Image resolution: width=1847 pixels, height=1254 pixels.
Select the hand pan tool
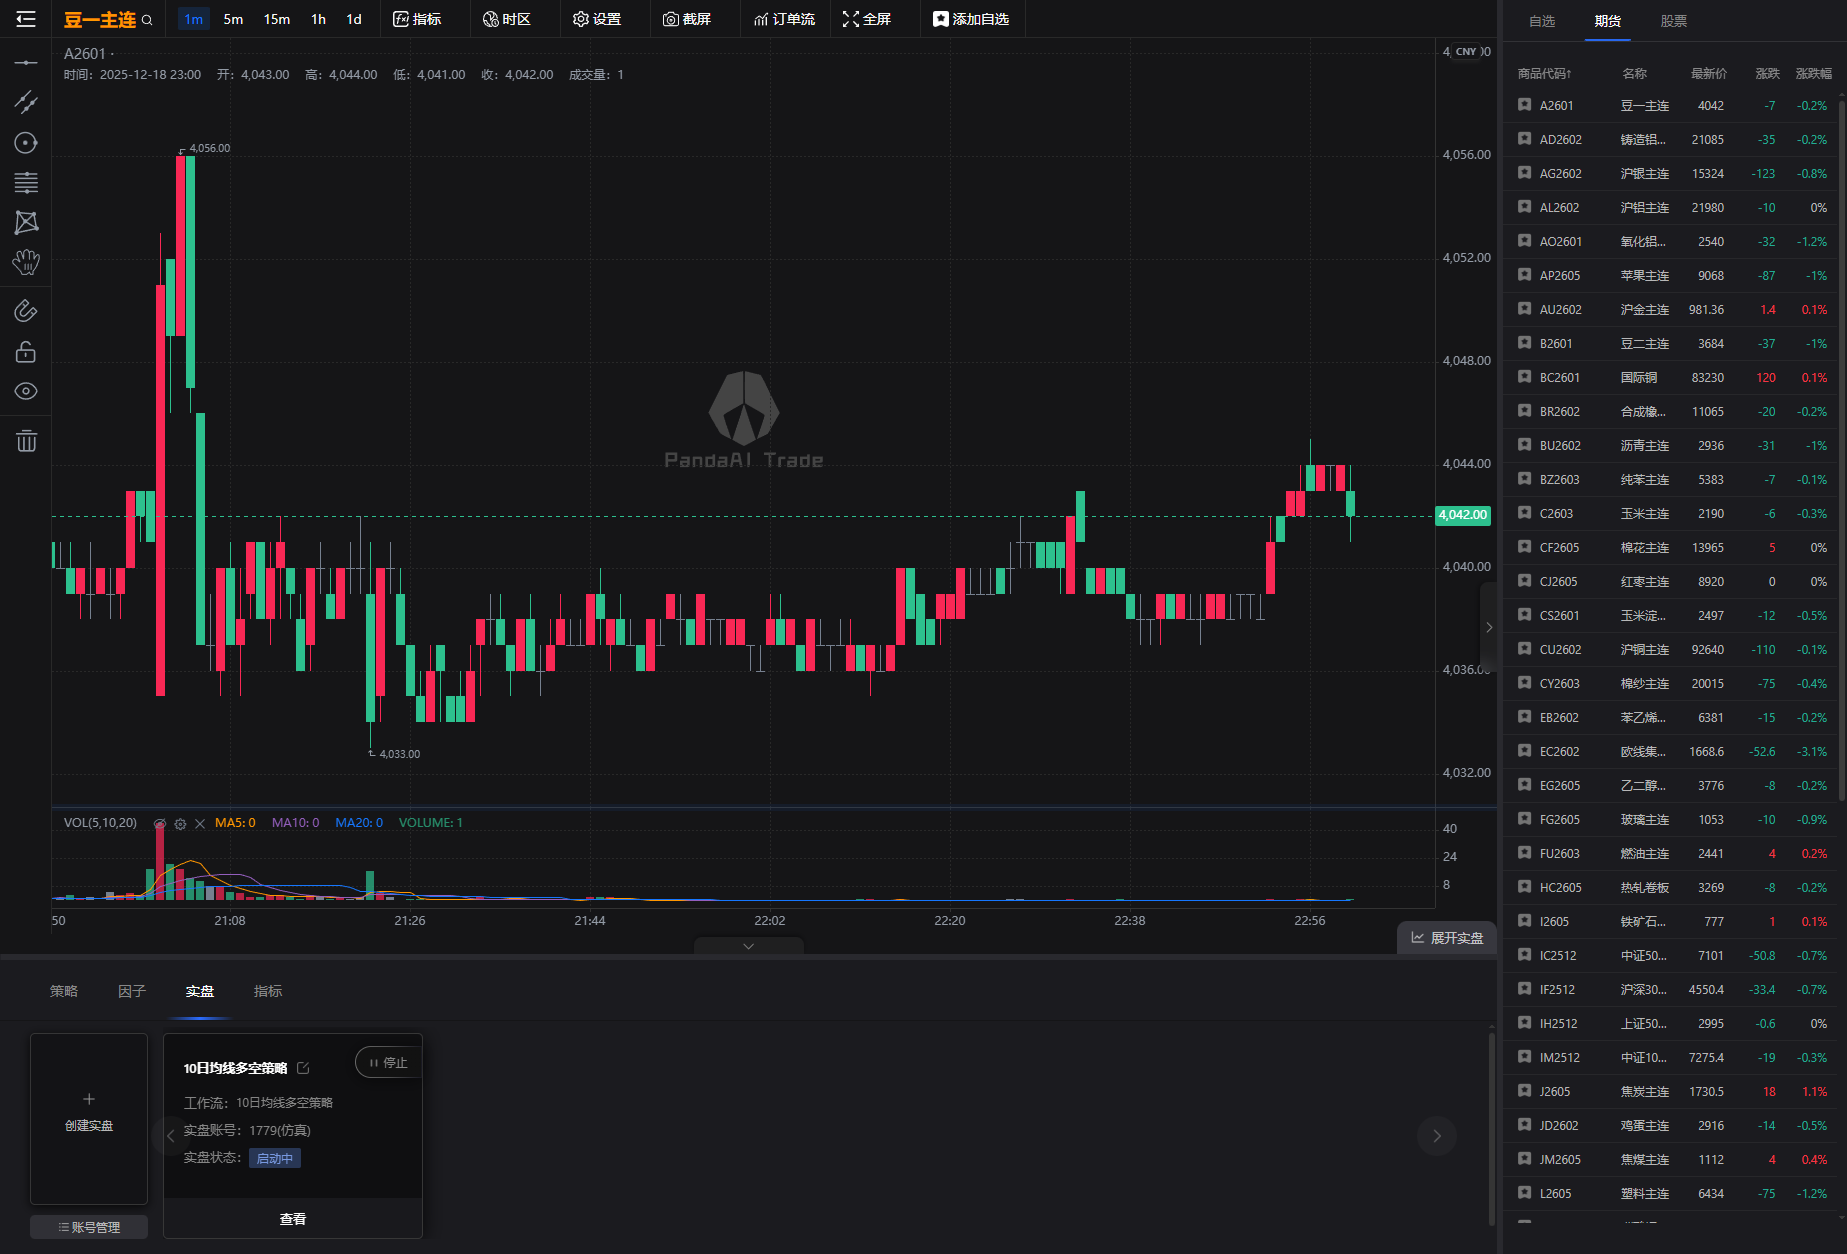[26, 262]
